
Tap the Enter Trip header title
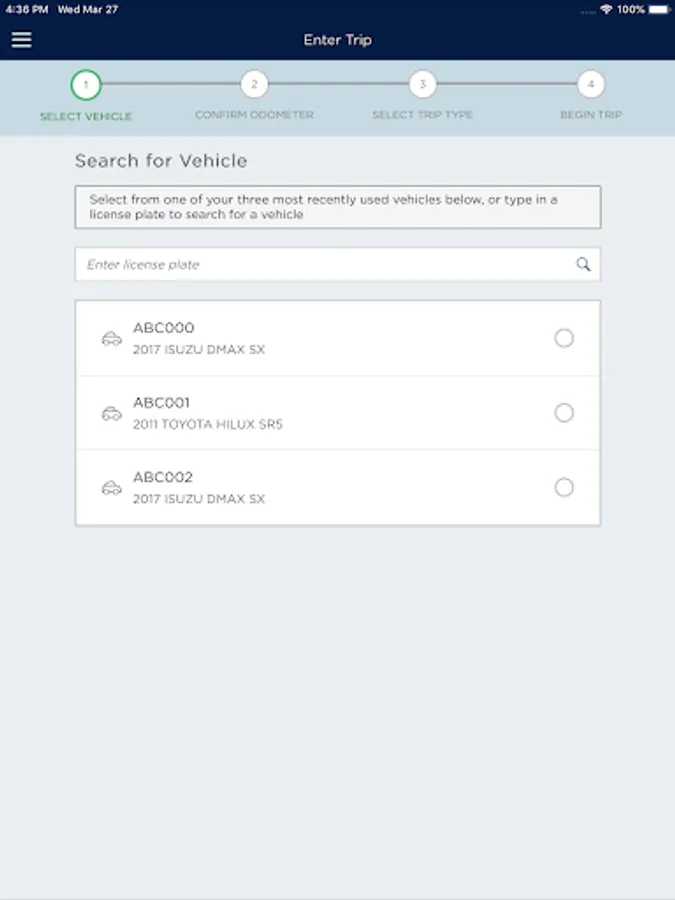[338, 40]
